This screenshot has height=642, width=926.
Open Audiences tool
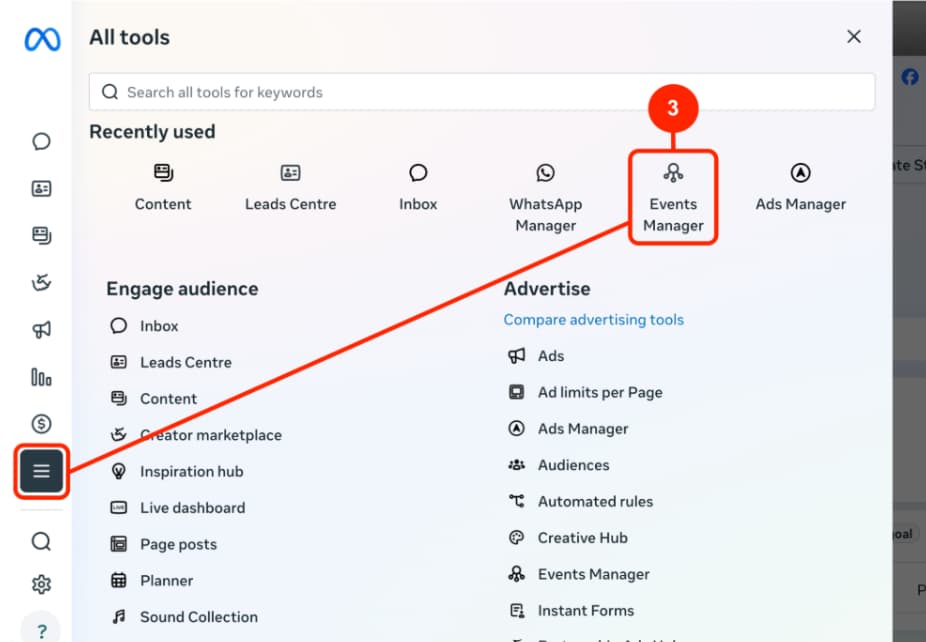point(558,465)
